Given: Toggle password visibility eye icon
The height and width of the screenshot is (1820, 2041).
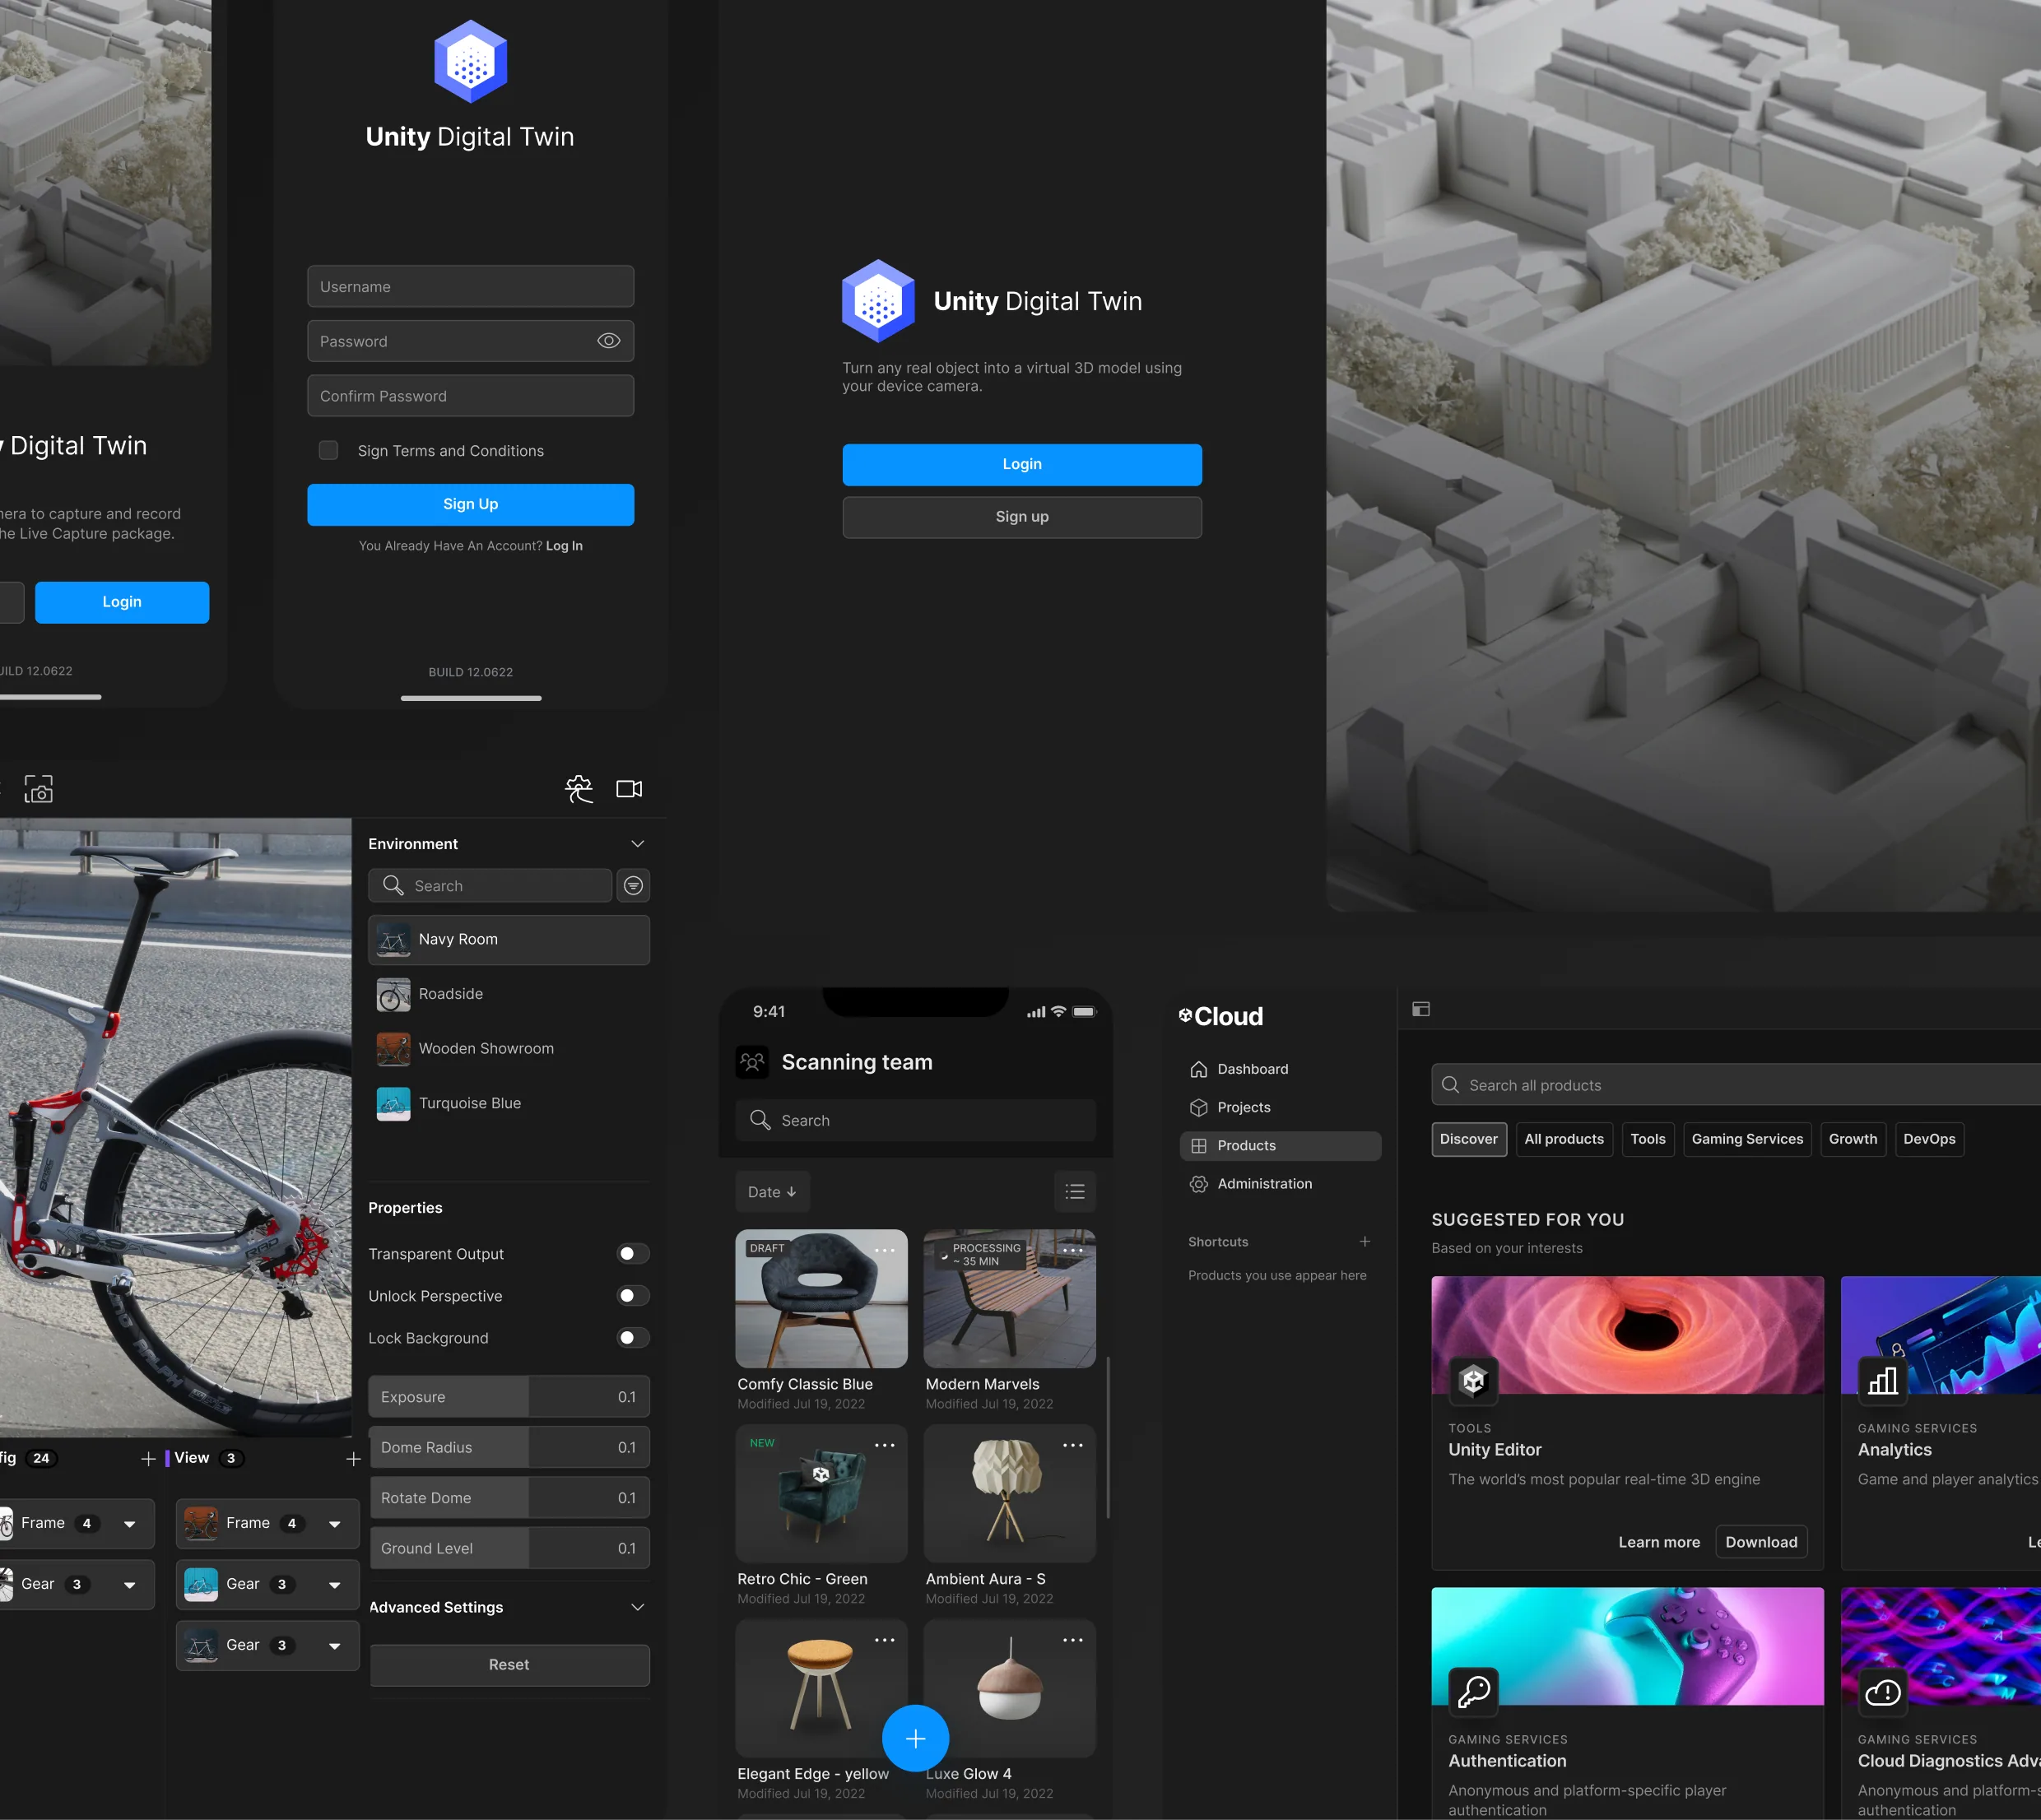Looking at the screenshot, I should click(608, 341).
